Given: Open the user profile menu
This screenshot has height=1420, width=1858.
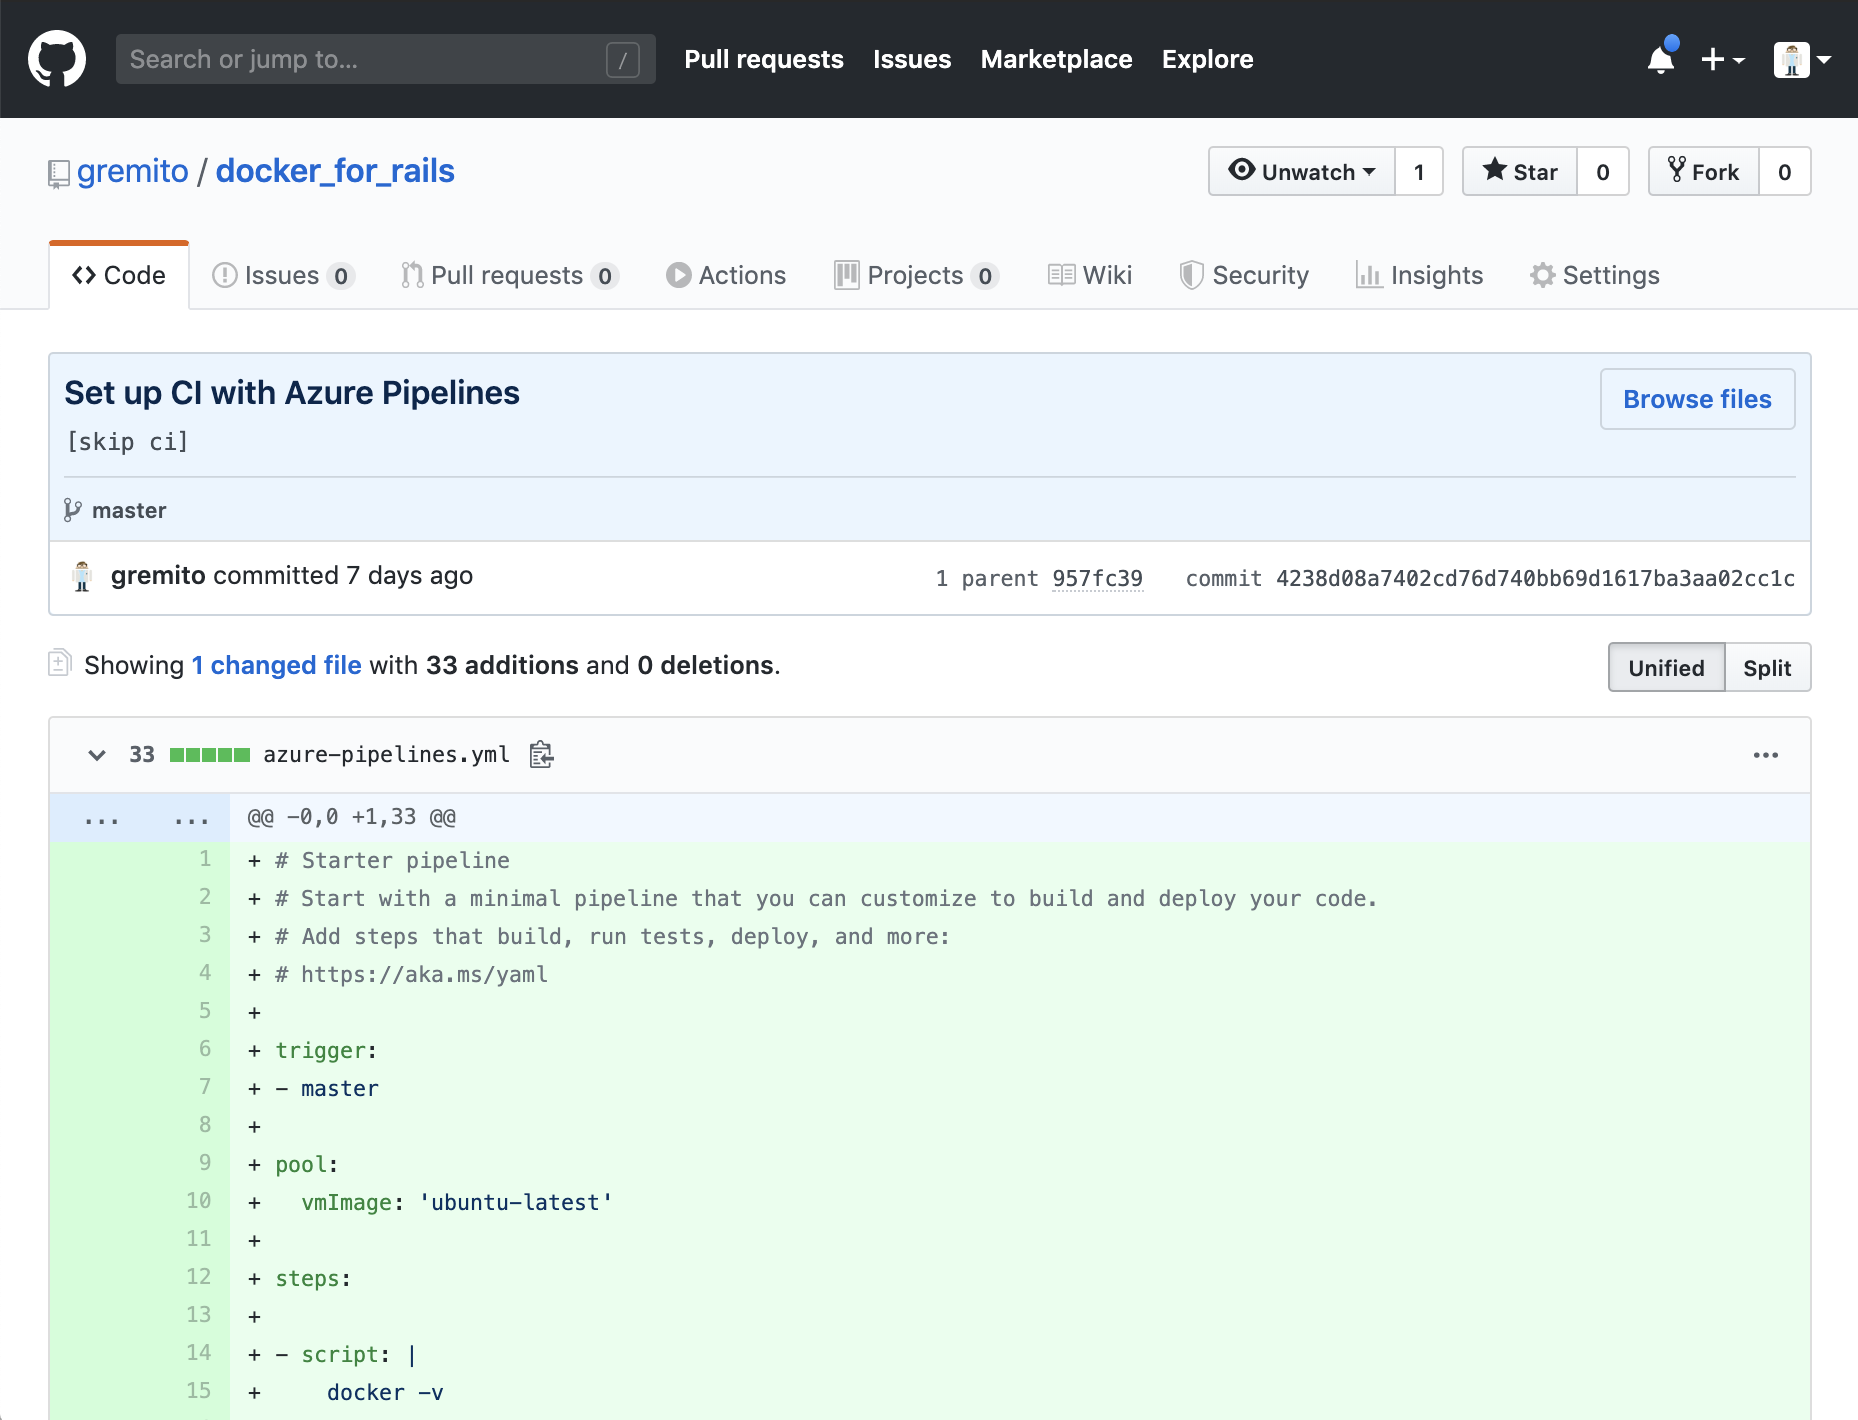Looking at the screenshot, I should pos(1801,60).
